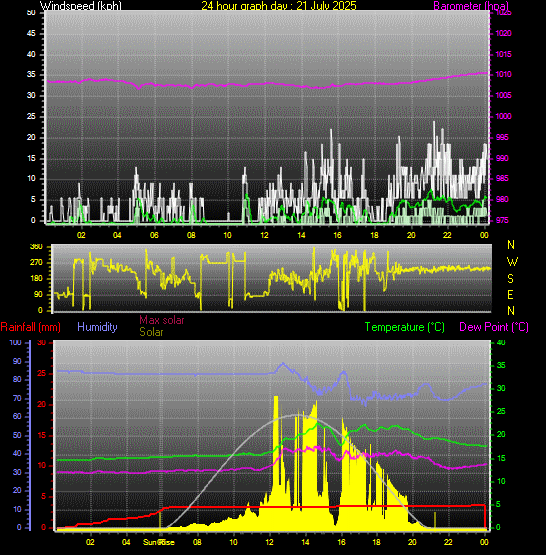Screen dimensions: 546x555
Task: Click the Dew Point (°C) legend label
Action: tap(494, 327)
